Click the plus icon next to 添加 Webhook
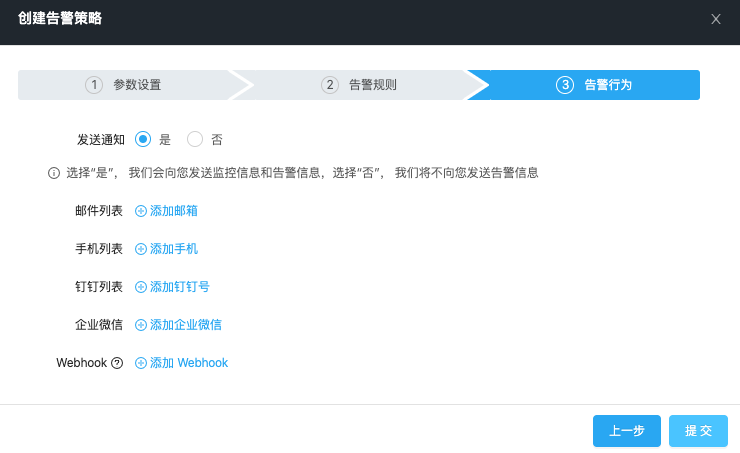This screenshot has height=453, width=740. (x=141, y=363)
